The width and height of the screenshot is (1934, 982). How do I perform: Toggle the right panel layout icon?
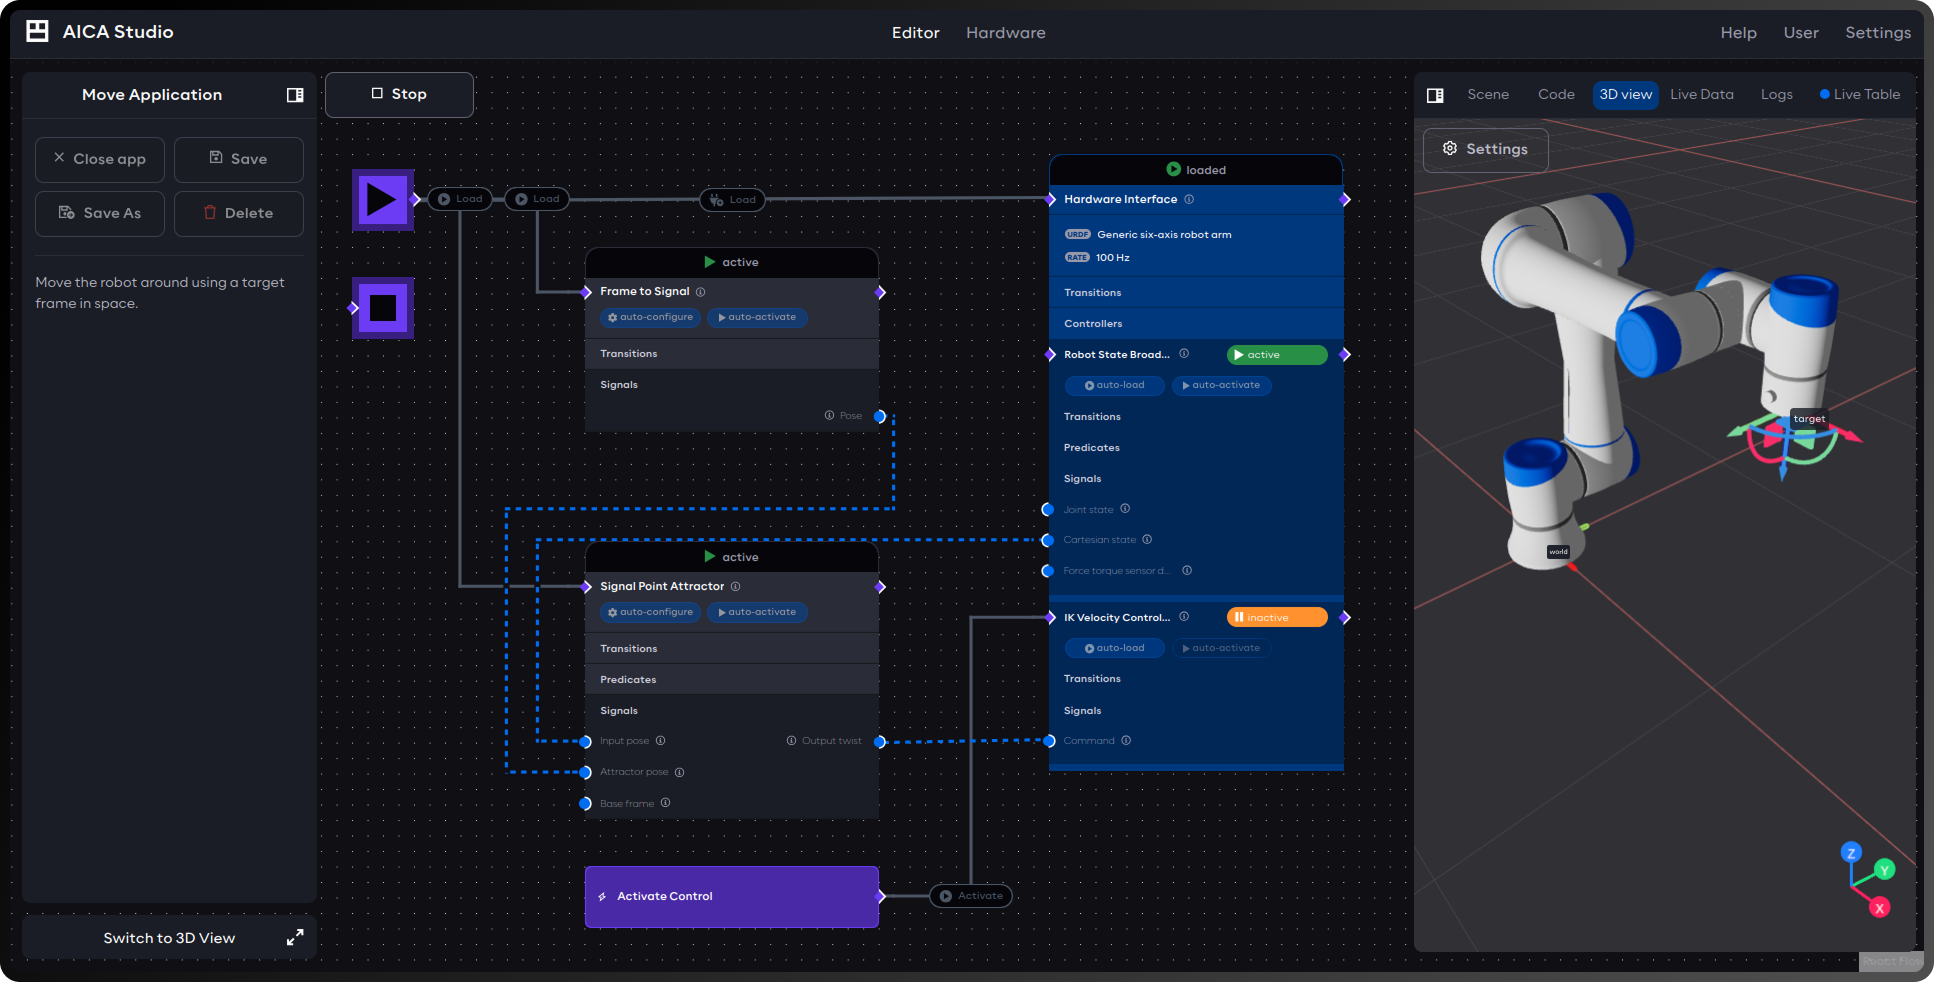[1435, 95]
